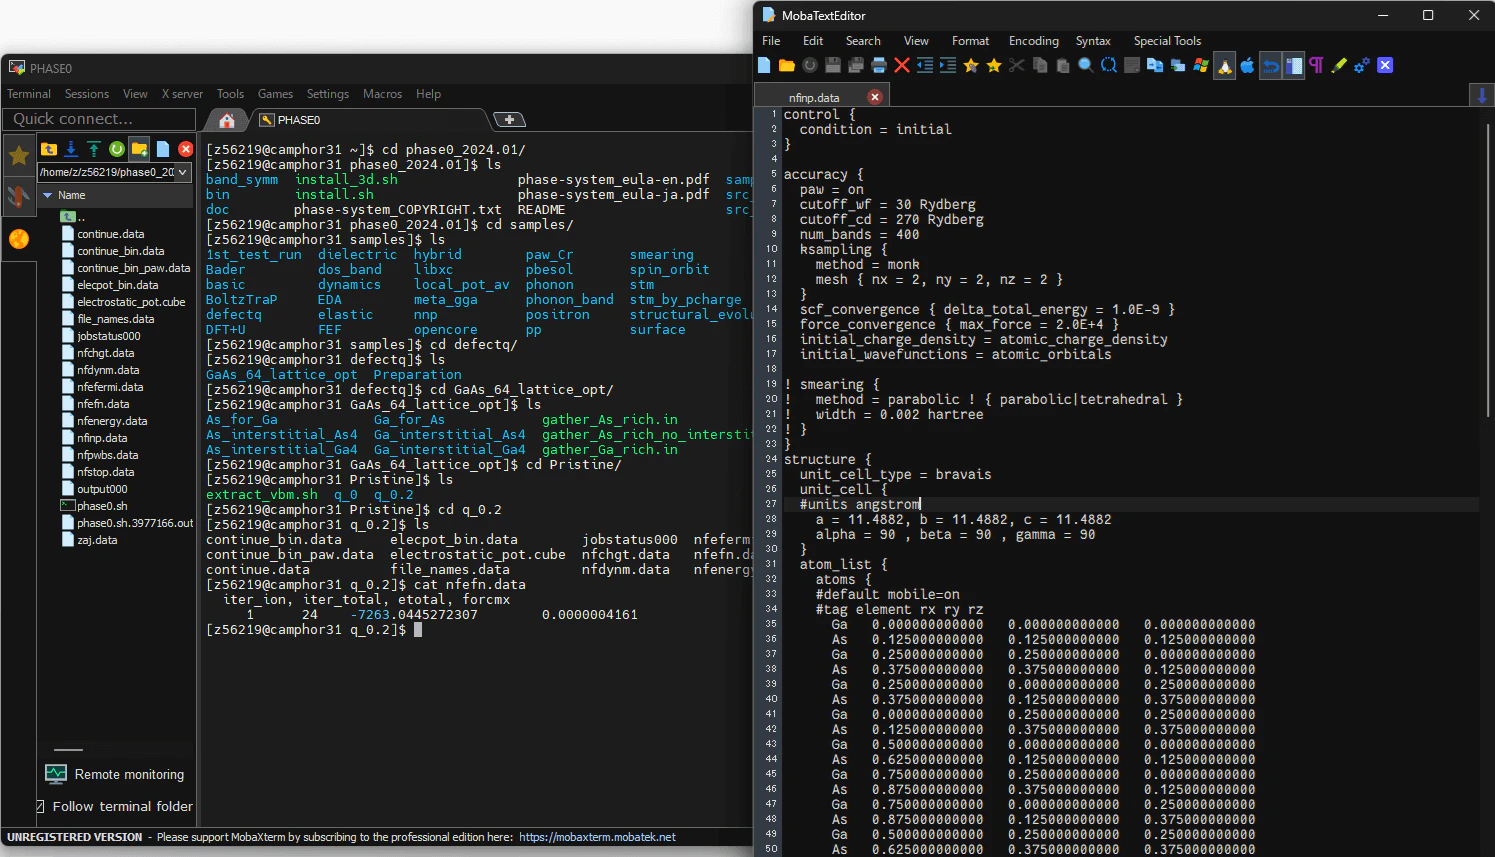Click Remote monitoring button
The width and height of the screenshot is (1495, 857).
coord(115,774)
